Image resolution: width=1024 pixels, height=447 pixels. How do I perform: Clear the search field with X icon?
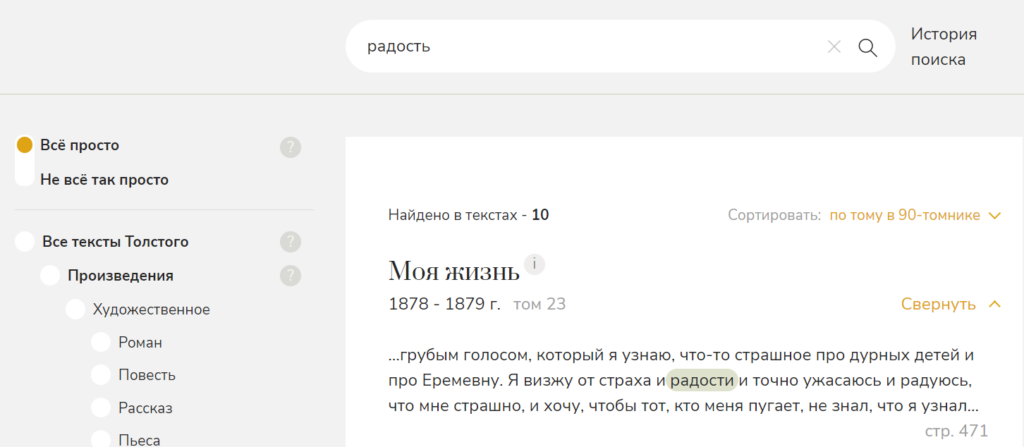(834, 47)
